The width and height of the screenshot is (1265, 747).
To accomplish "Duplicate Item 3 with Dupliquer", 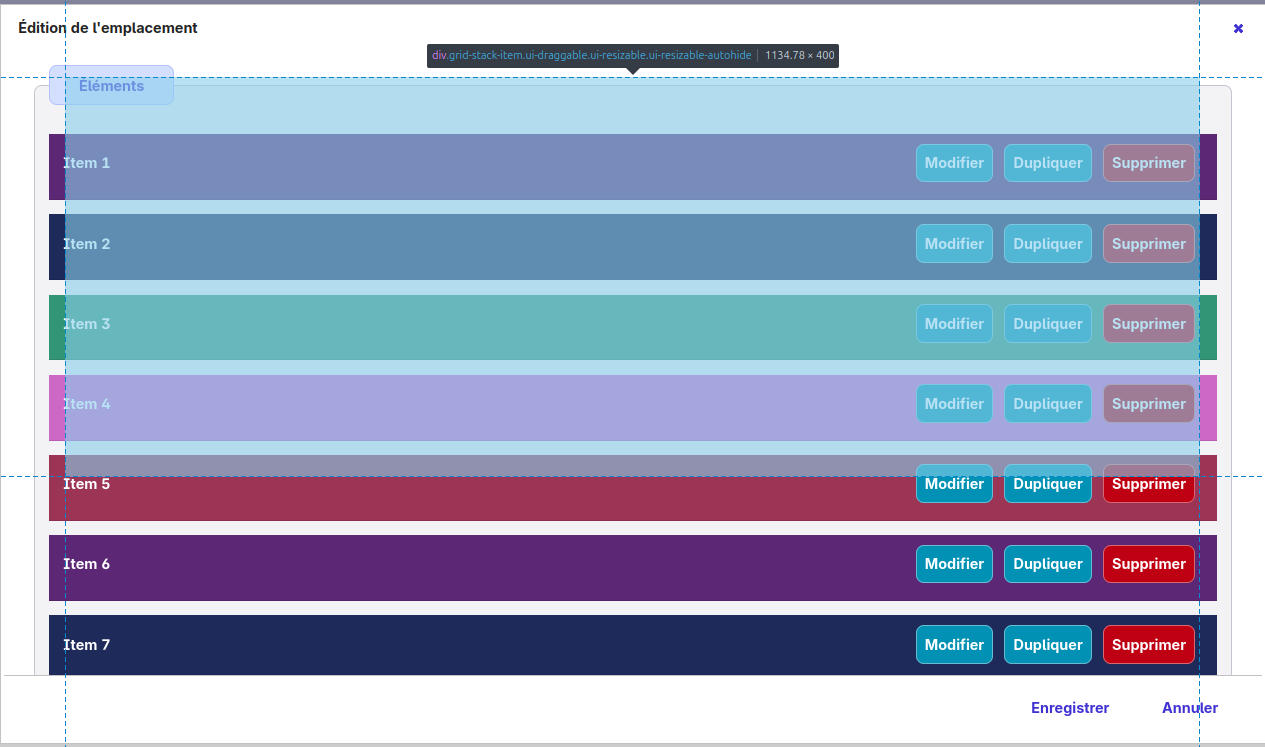I will (1048, 324).
